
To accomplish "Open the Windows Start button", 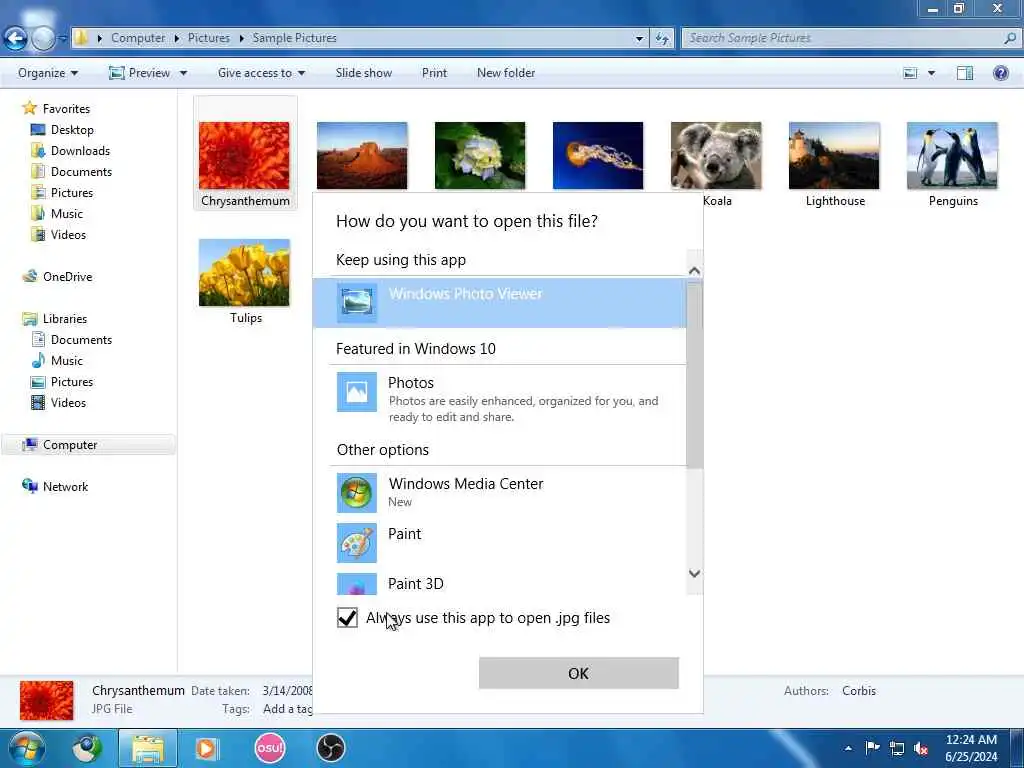I will (26, 748).
